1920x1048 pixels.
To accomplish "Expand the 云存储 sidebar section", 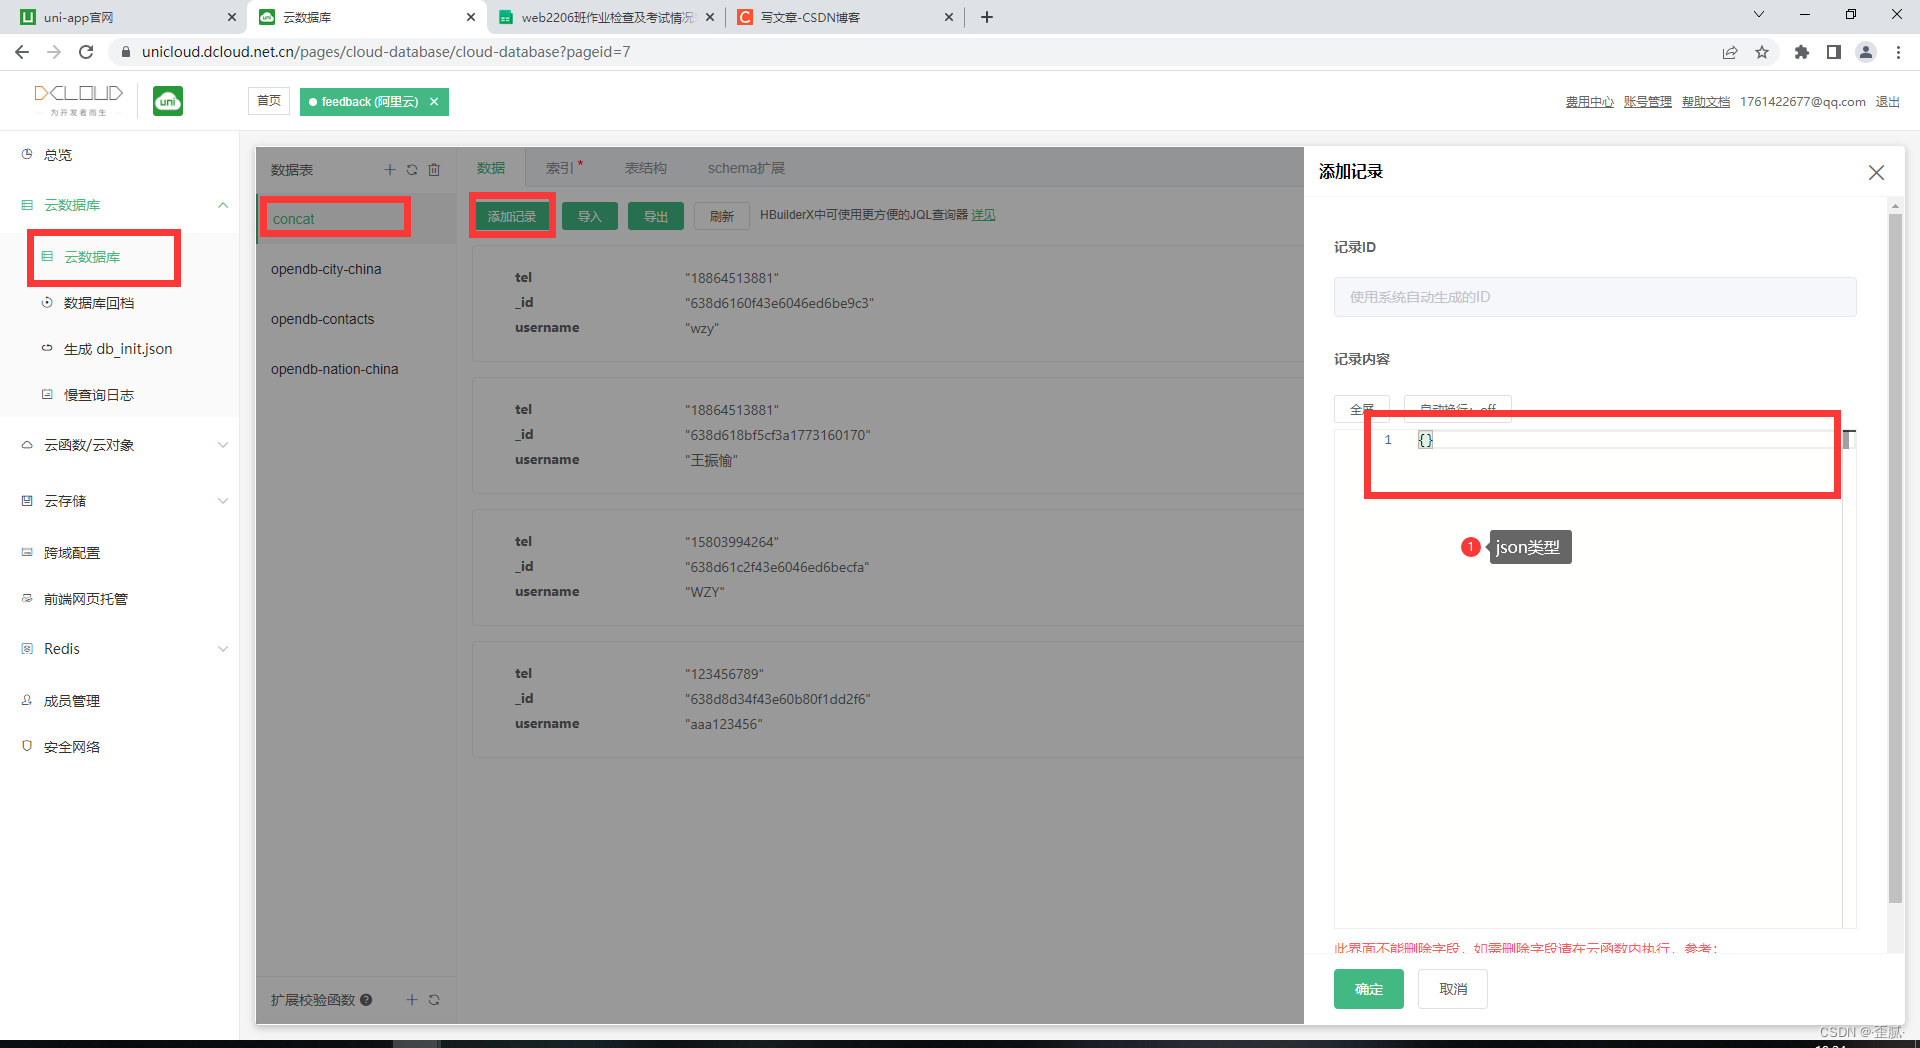I will (223, 501).
